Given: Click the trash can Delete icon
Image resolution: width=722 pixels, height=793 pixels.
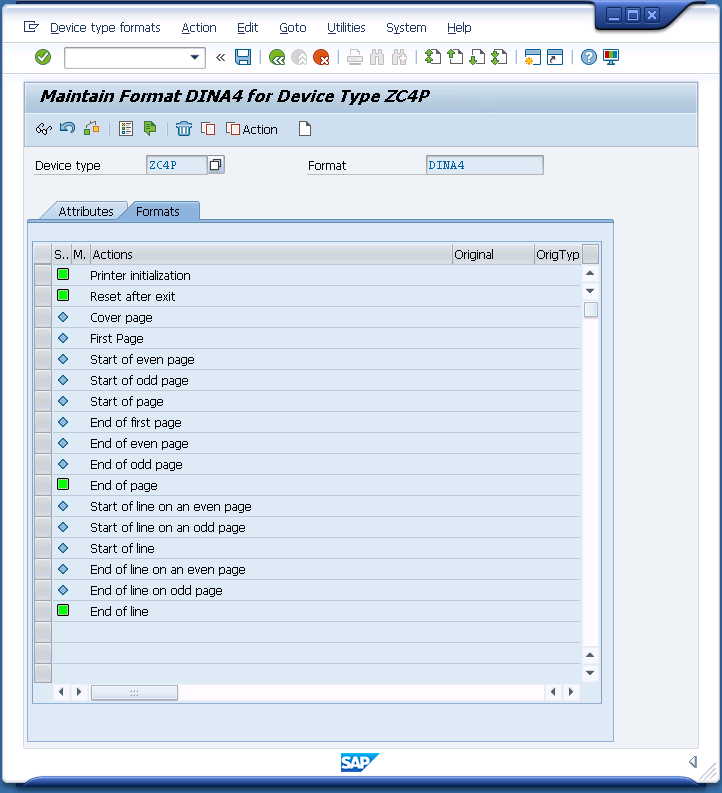Looking at the screenshot, I should (184, 128).
